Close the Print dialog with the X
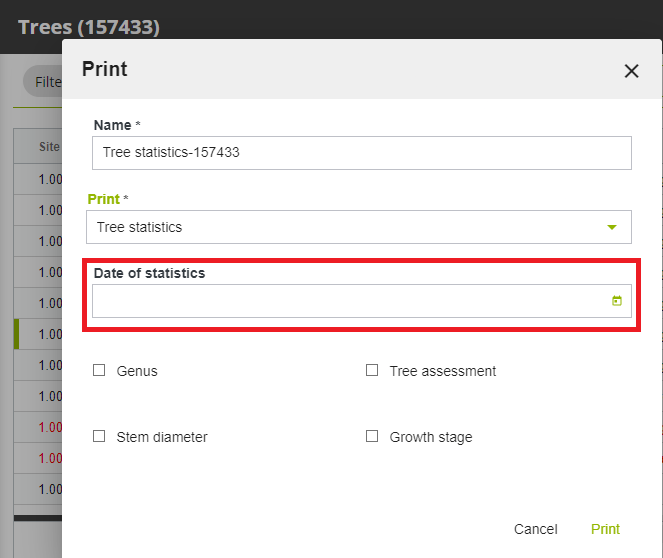This screenshot has height=558, width=663. pos(631,71)
